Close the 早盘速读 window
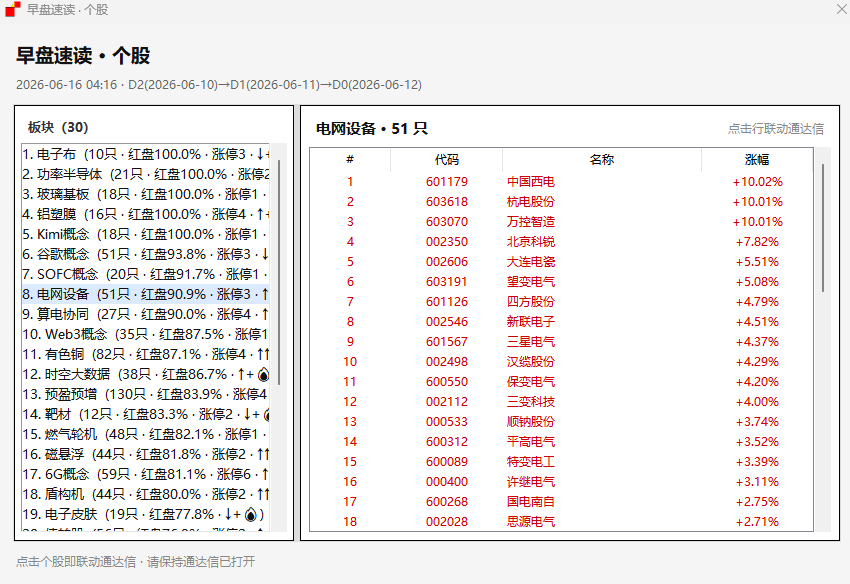Viewport: 850px width, 584px height. point(841,9)
